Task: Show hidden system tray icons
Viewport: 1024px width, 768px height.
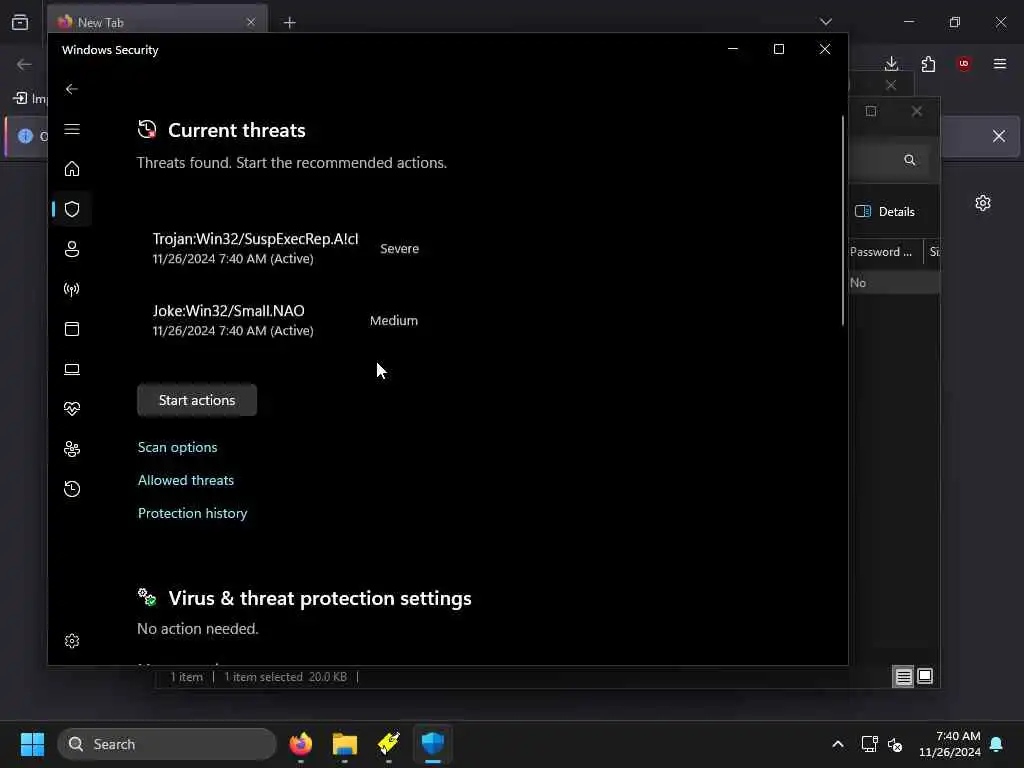Action: click(838, 744)
